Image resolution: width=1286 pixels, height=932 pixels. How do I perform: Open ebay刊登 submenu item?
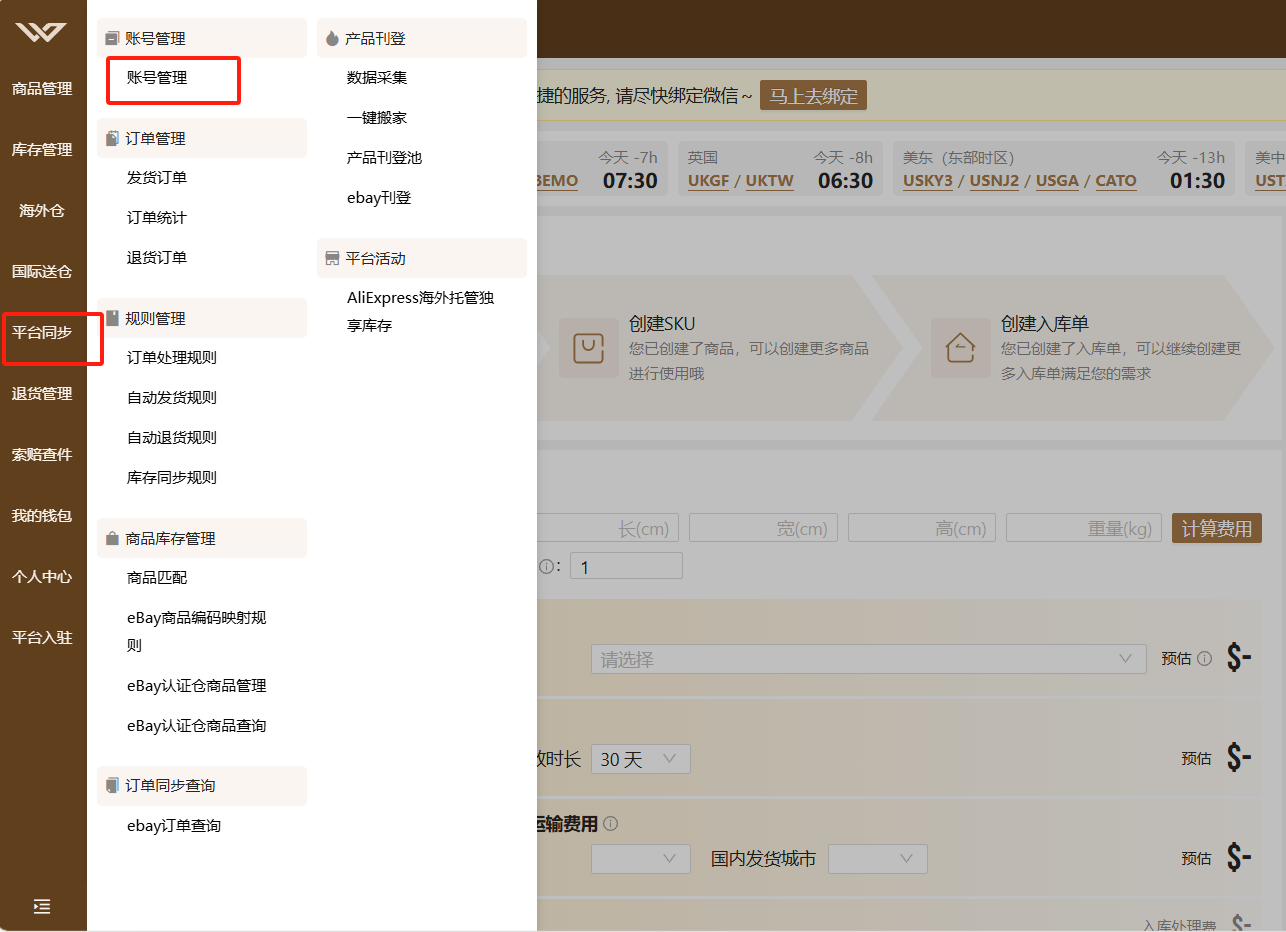pos(379,198)
